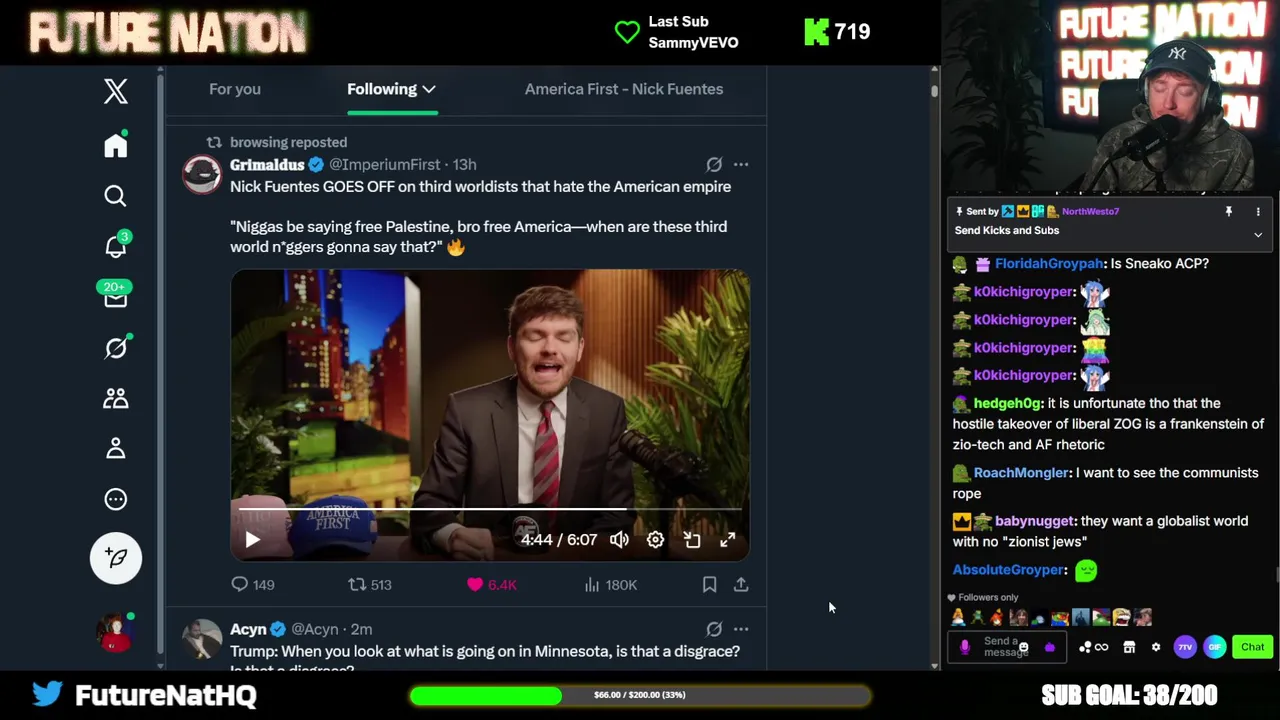Open the hedgeh0g chat username
This screenshot has height=720, width=1280.
pyautogui.click(x=1007, y=403)
